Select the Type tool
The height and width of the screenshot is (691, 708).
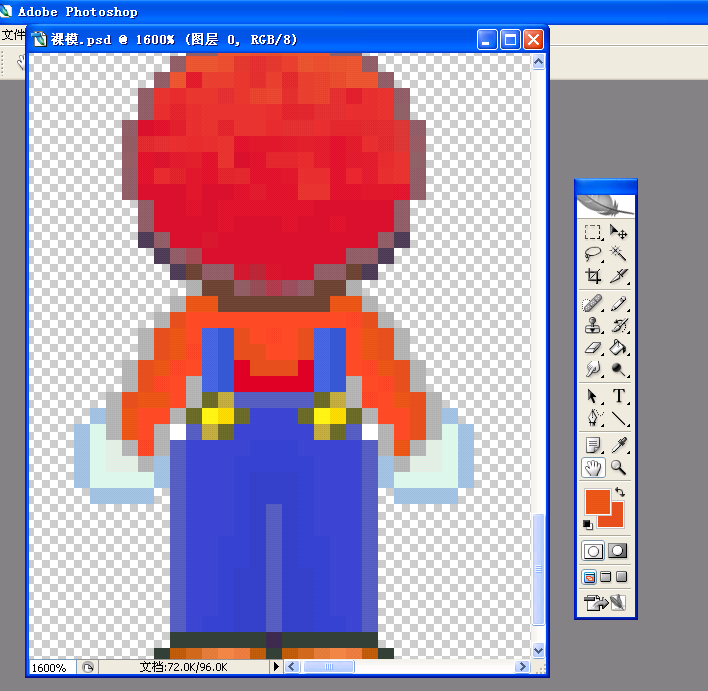(618, 396)
